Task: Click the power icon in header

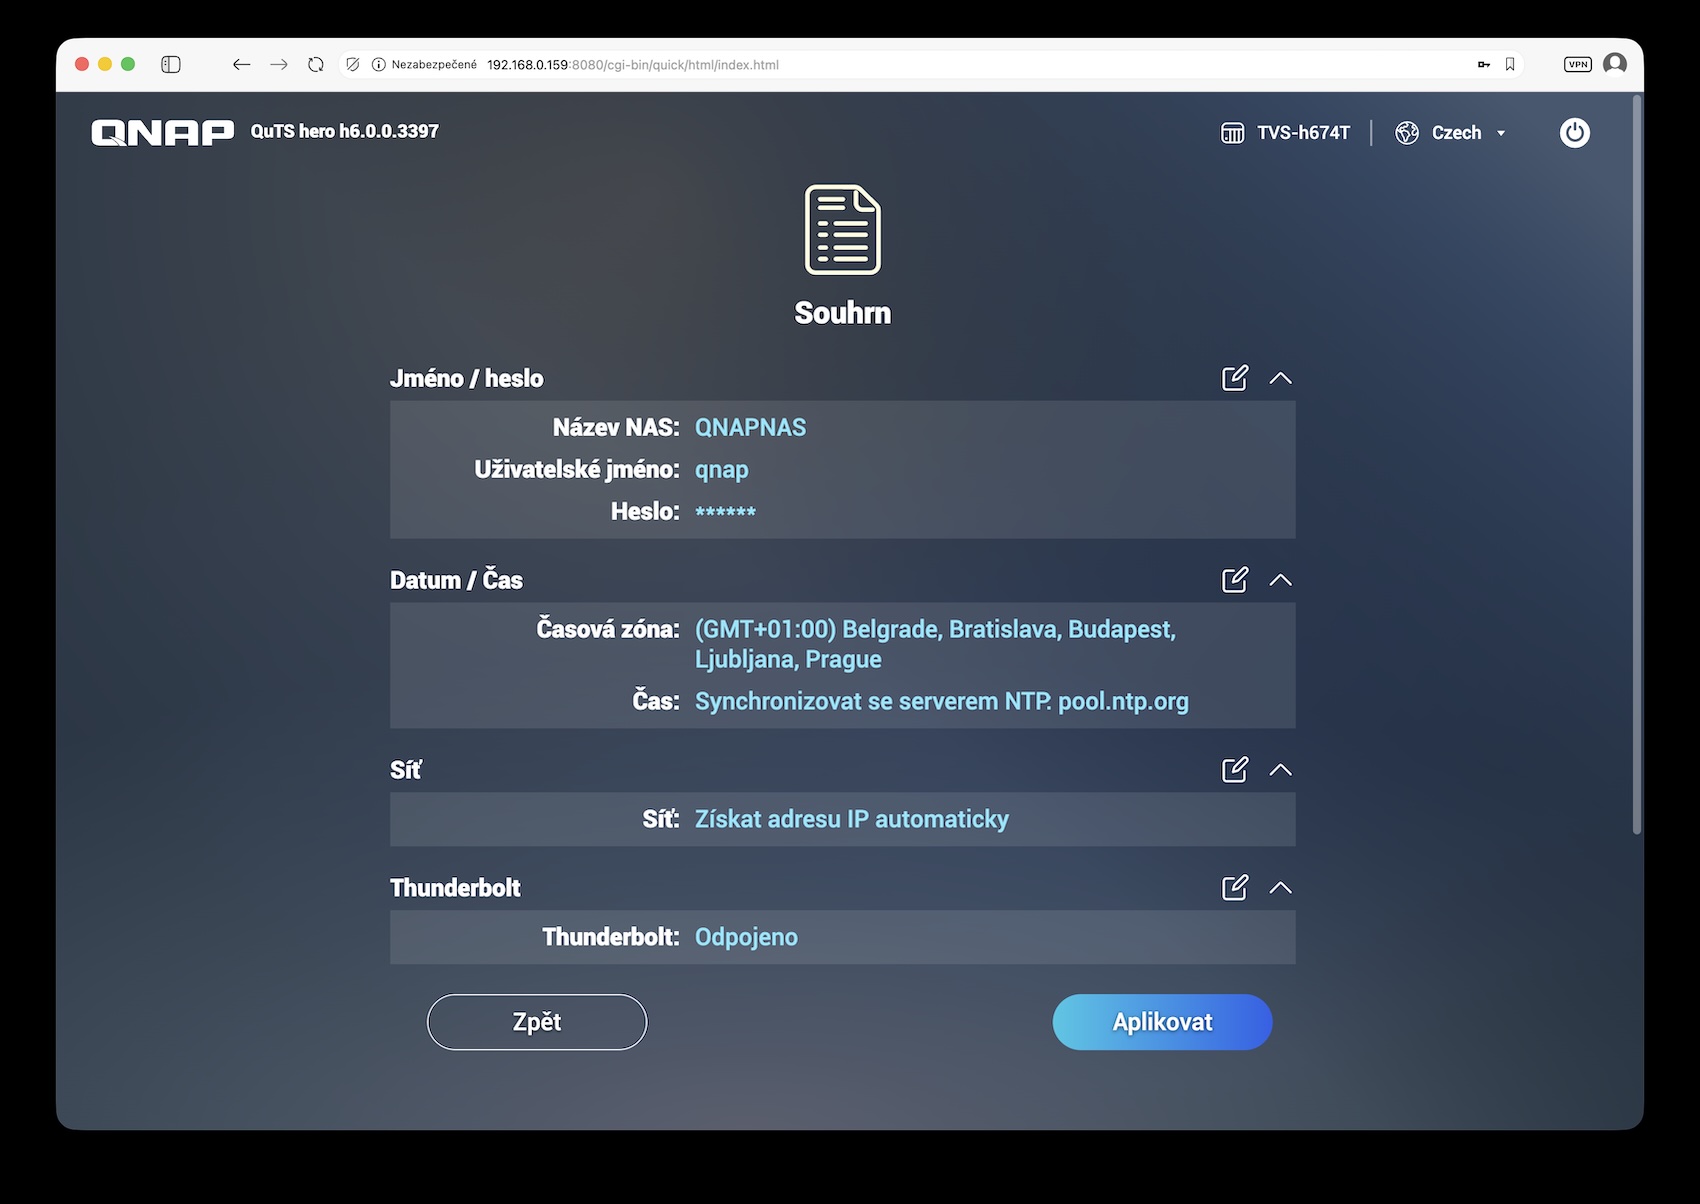Action: pos(1574,133)
